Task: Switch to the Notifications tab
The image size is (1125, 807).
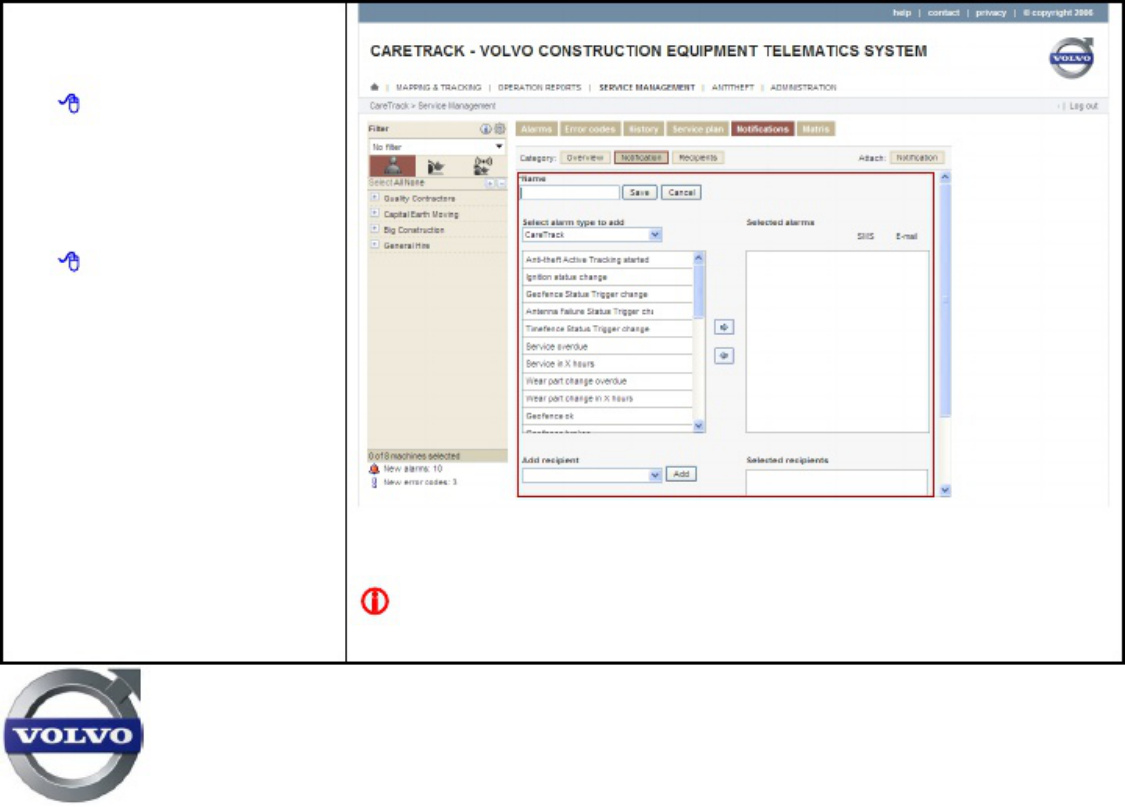Action: [x=762, y=129]
